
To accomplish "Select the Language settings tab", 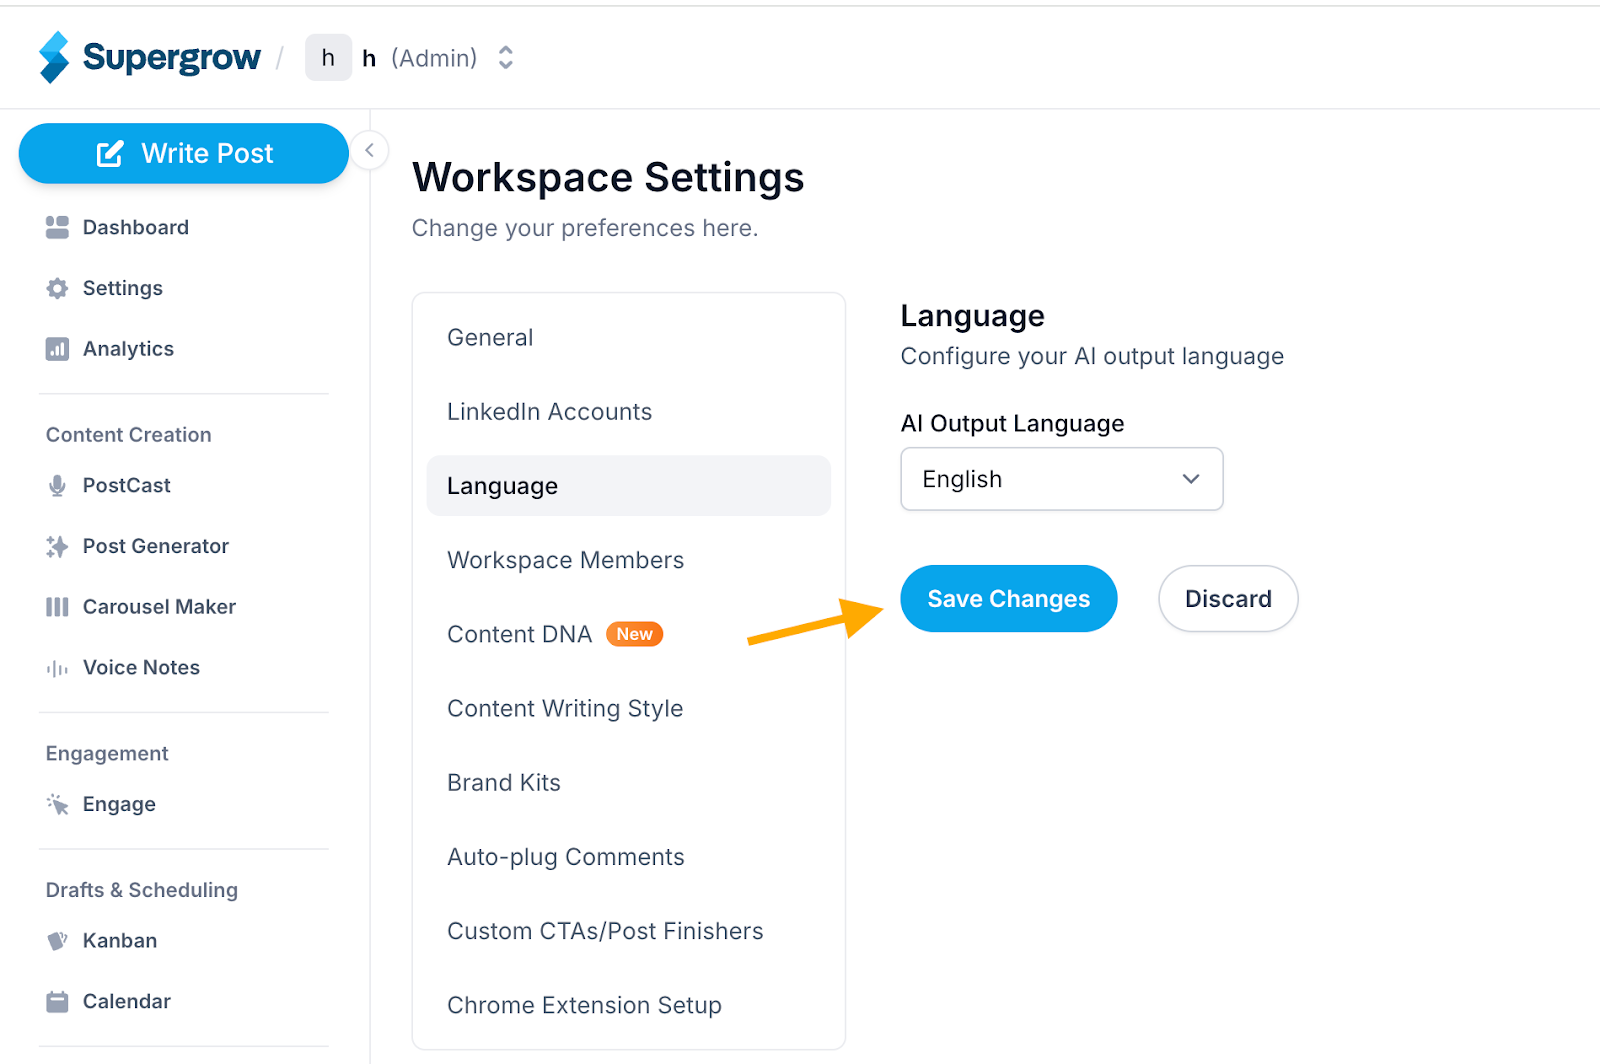I will click(629, 486).
